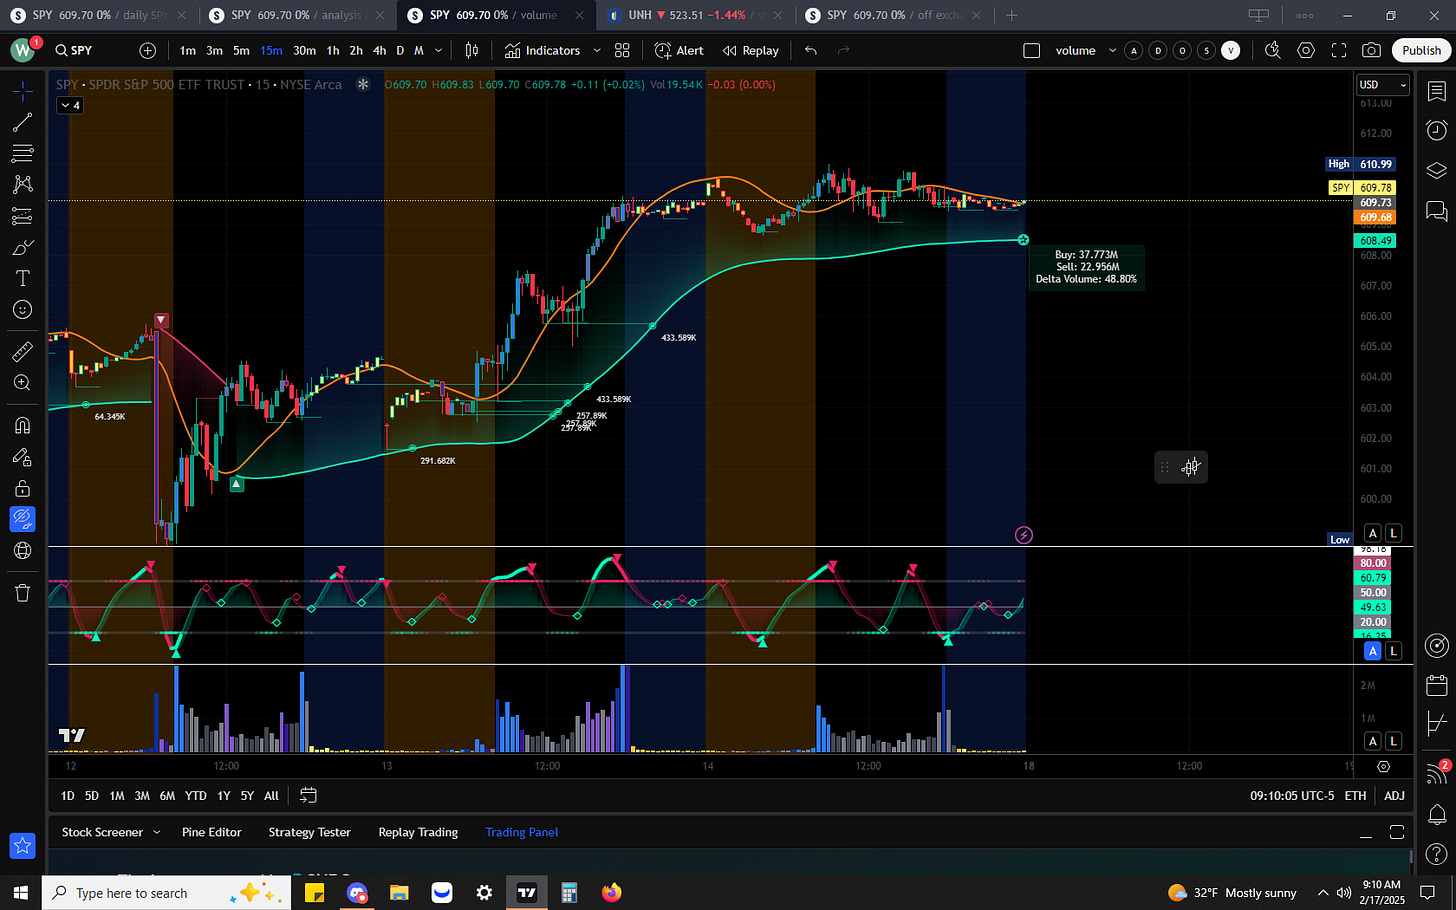Image resolution: width=1456 pixels, height=910 pixels.
Task: Open the Pine Editor tab
Action: coord(212,832)
